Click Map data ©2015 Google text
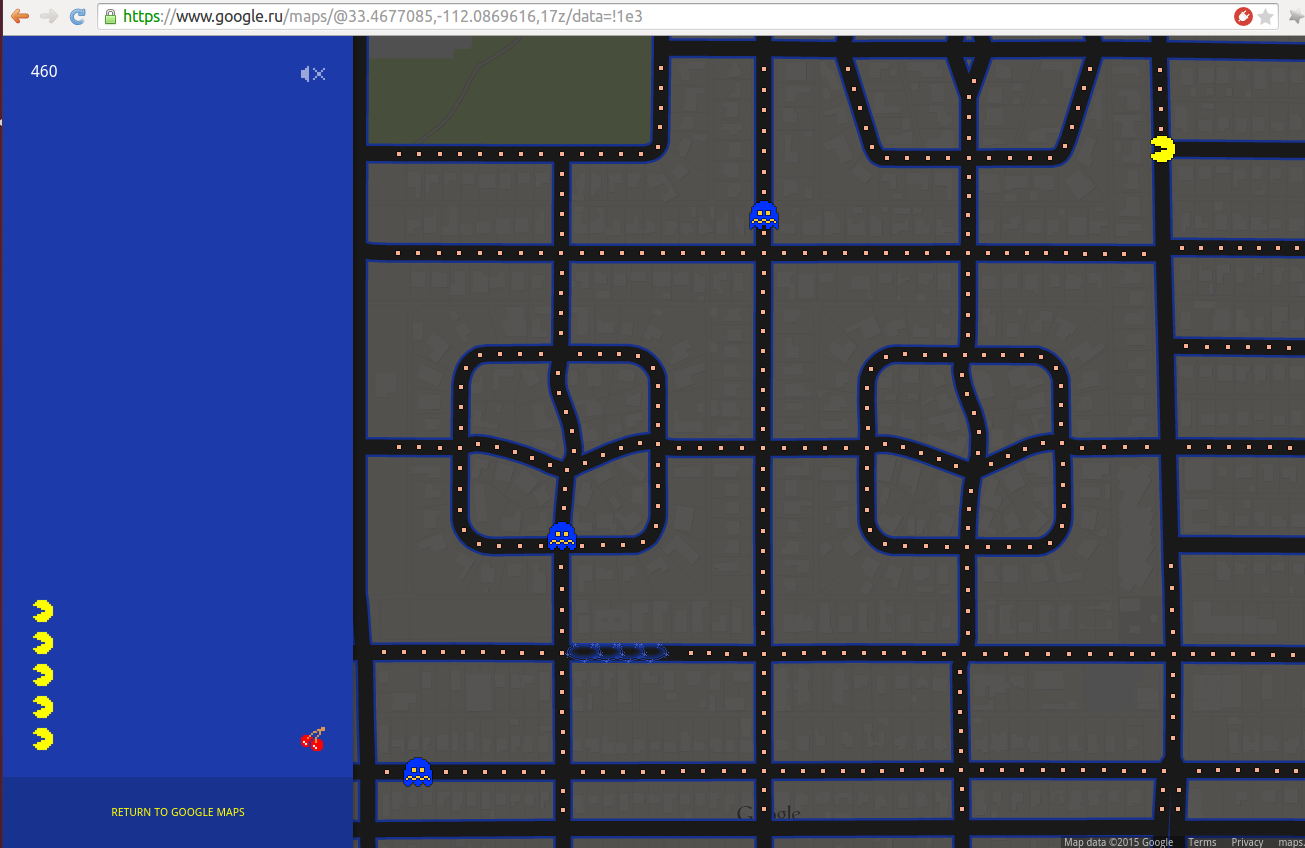The width and height of the screenshot is (1305, 848). click(x=1118, y=842)
